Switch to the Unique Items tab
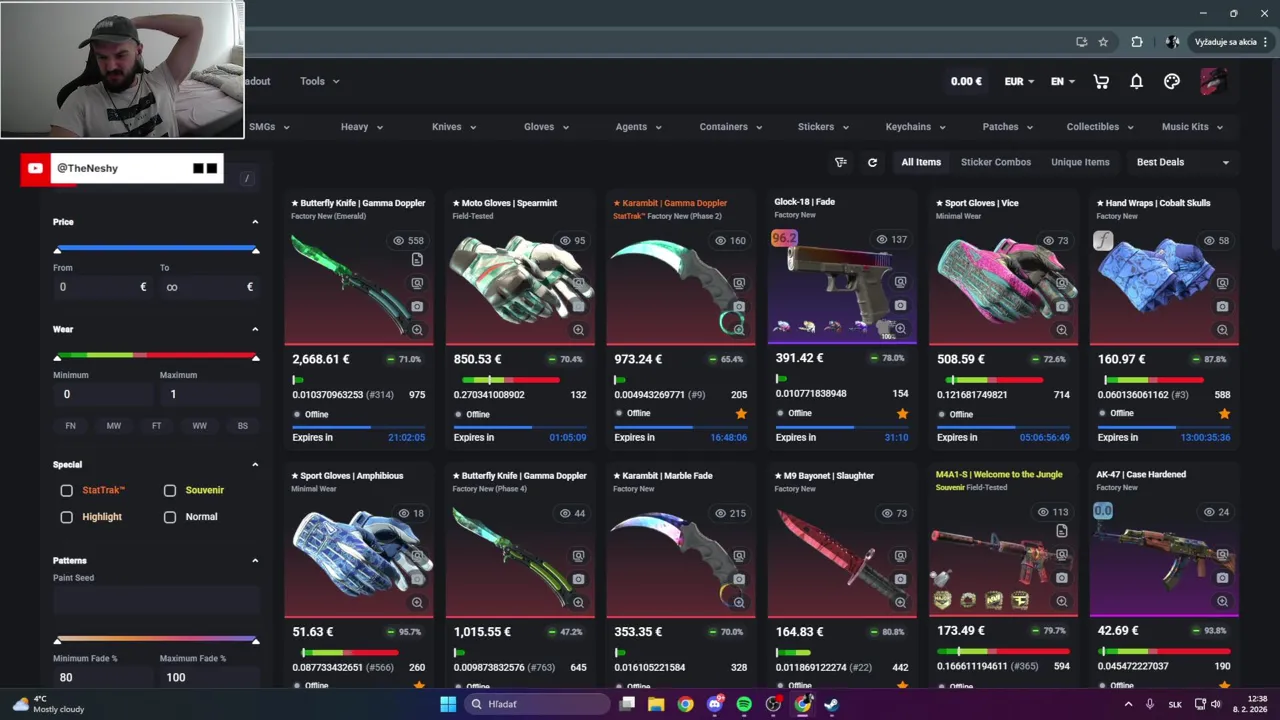The width and height of the screenshot is (1280, 720). tap(1080, 162)
